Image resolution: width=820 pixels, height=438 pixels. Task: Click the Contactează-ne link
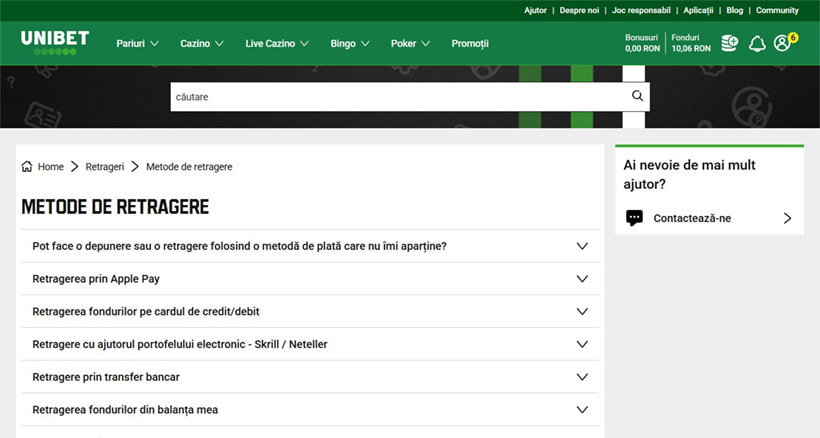[x=692, y=218]
